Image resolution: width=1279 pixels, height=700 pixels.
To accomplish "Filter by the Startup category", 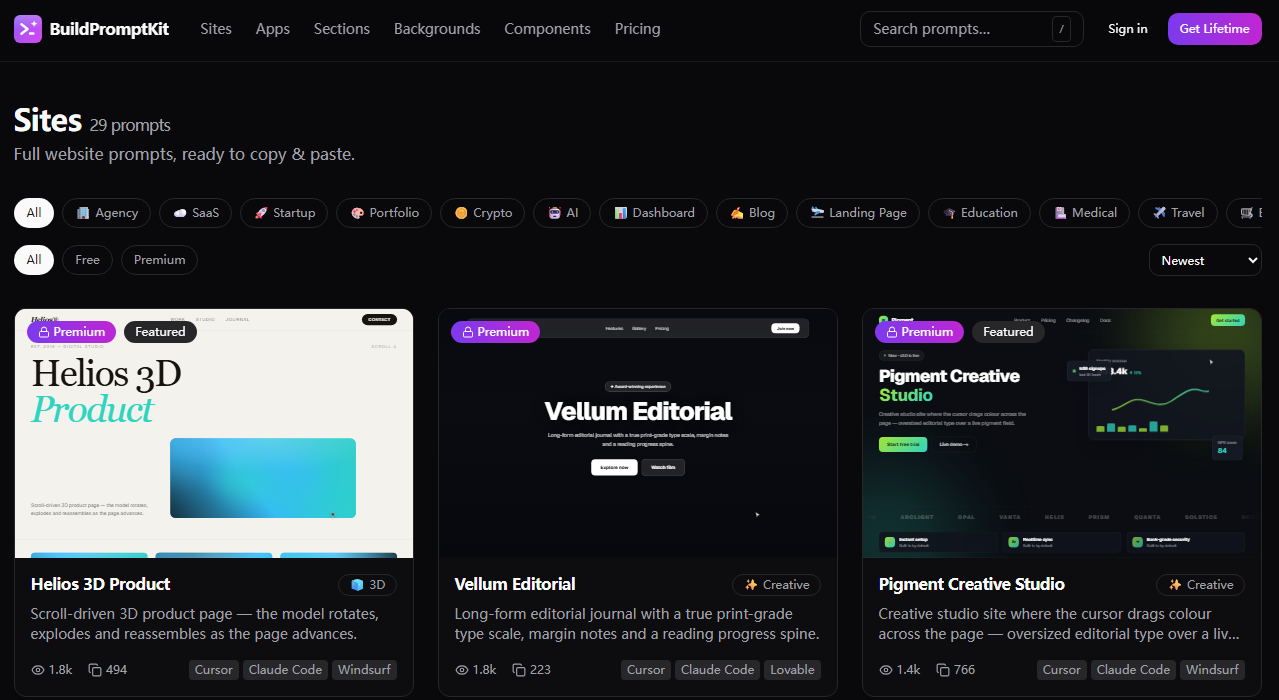I will (x=284, y=213).
